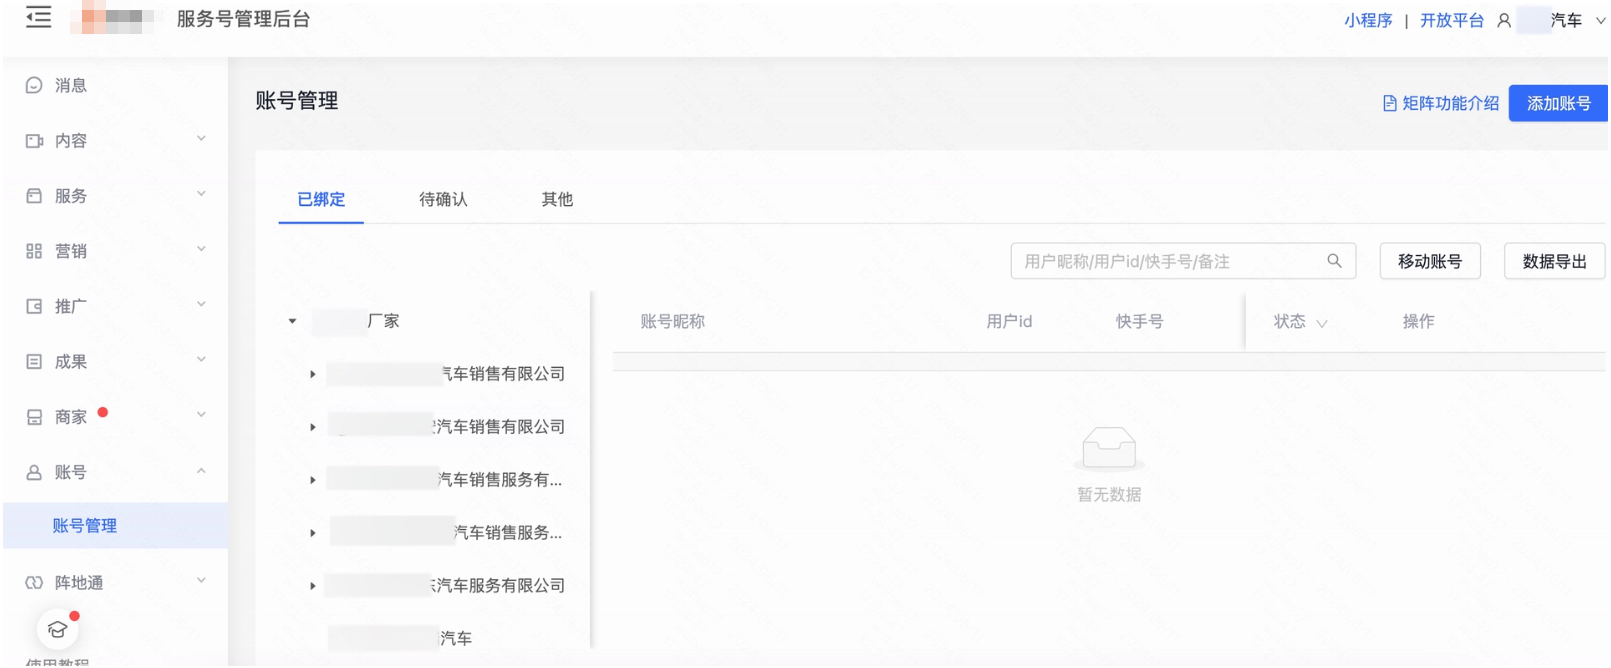Expand first 汽车销售有限公司 tree node arrow

(x=313, y=374)
